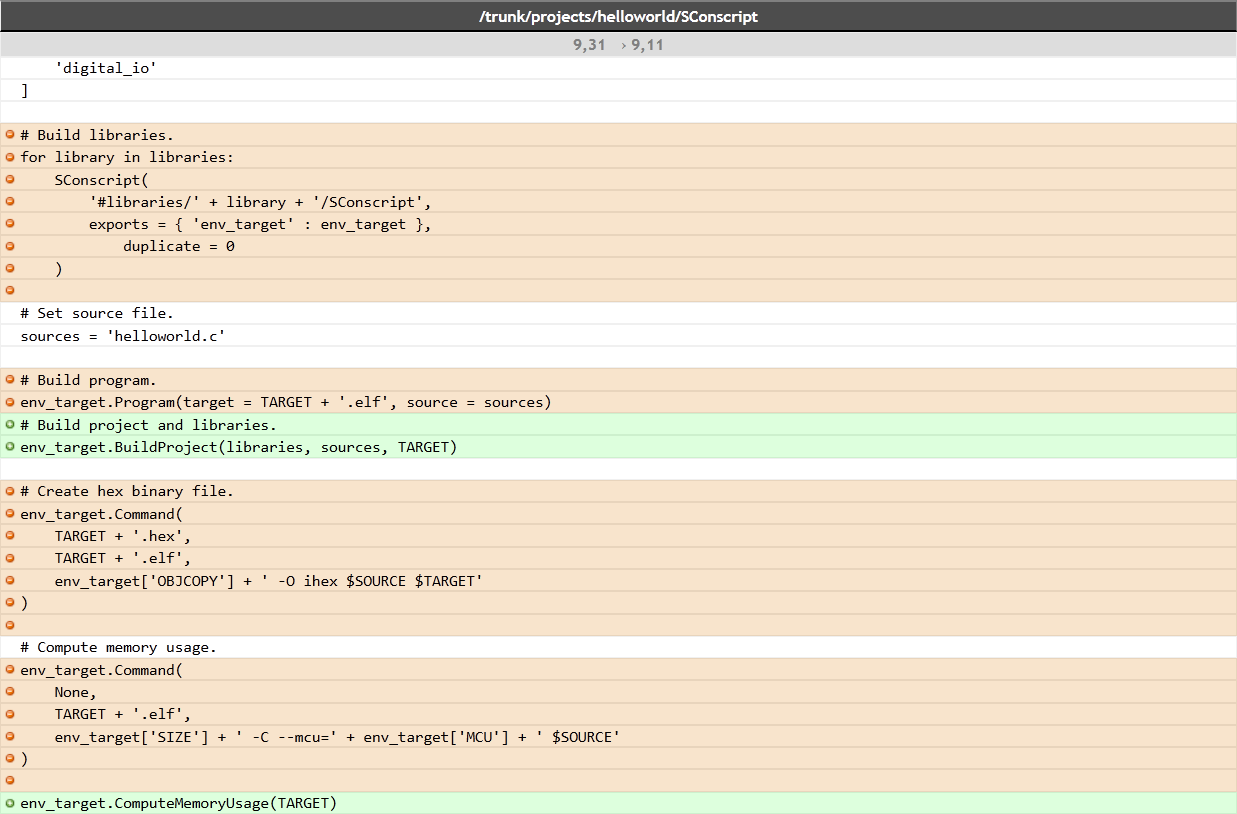Viewport: 1237px width, 814px height.
Task: Click the '# Build program.' comment text
Action: [88, 380]
